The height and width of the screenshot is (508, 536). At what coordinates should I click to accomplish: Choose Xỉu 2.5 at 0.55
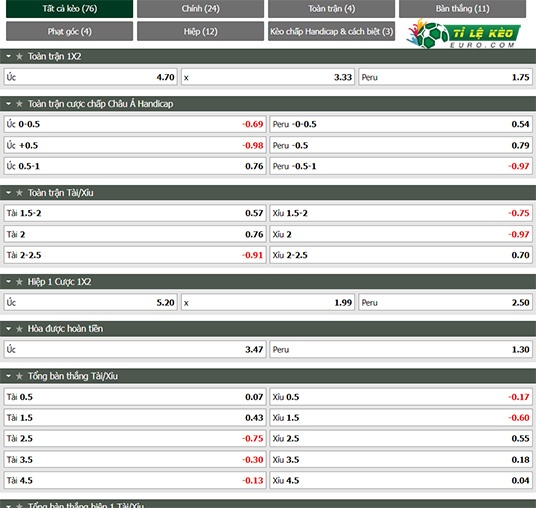[401, 439]
